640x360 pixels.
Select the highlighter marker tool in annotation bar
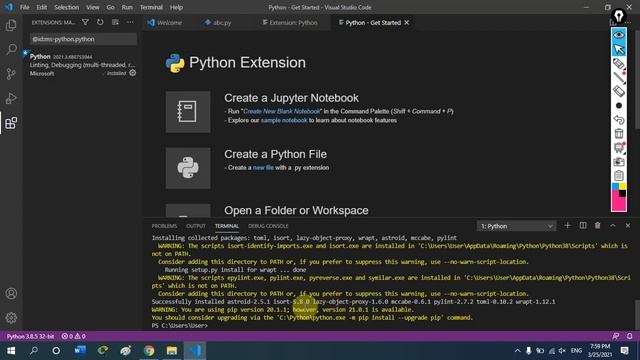[x=619, y=63]
